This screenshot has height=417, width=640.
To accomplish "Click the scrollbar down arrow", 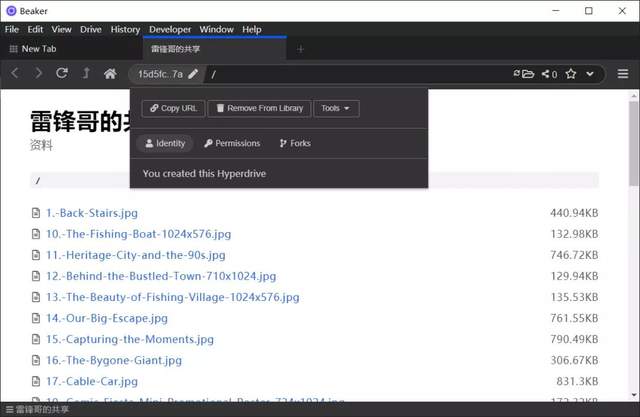I will [x=634, y=395].
